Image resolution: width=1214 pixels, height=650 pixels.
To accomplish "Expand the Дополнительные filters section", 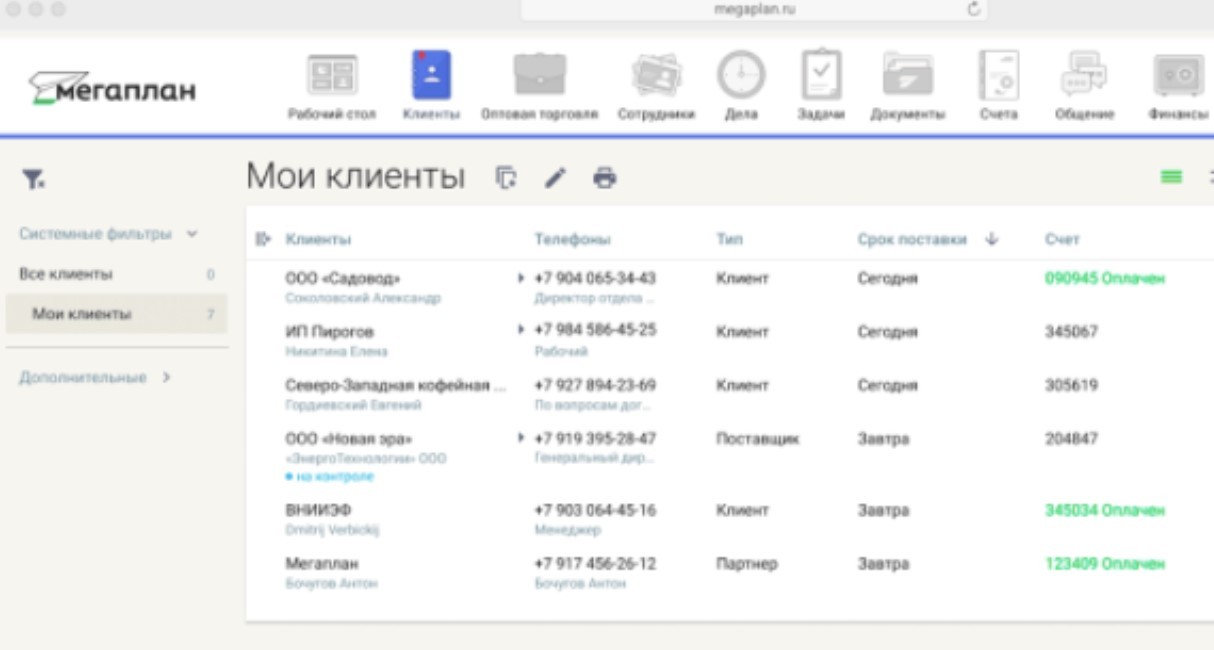I will (x=167, y=378).
